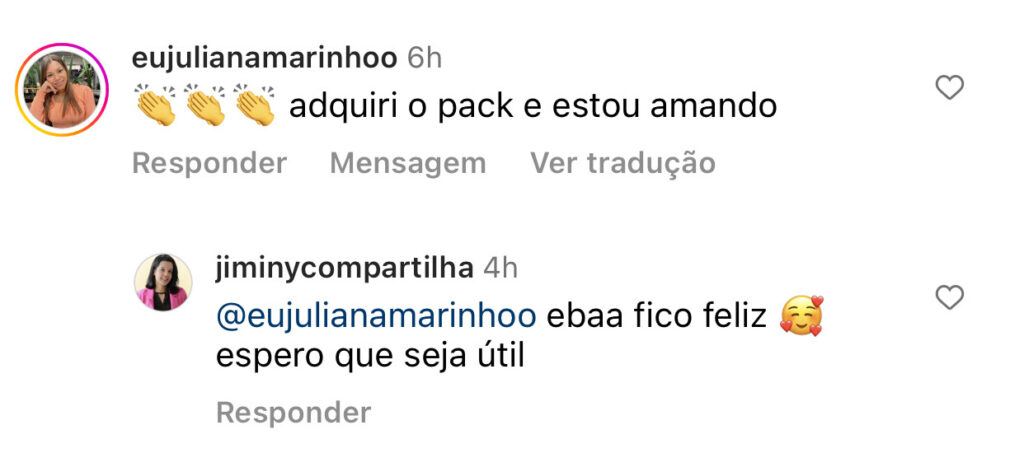Show translation with Ver tradução
Viewport: 1024px width, 467px height.
click(623, 163)
